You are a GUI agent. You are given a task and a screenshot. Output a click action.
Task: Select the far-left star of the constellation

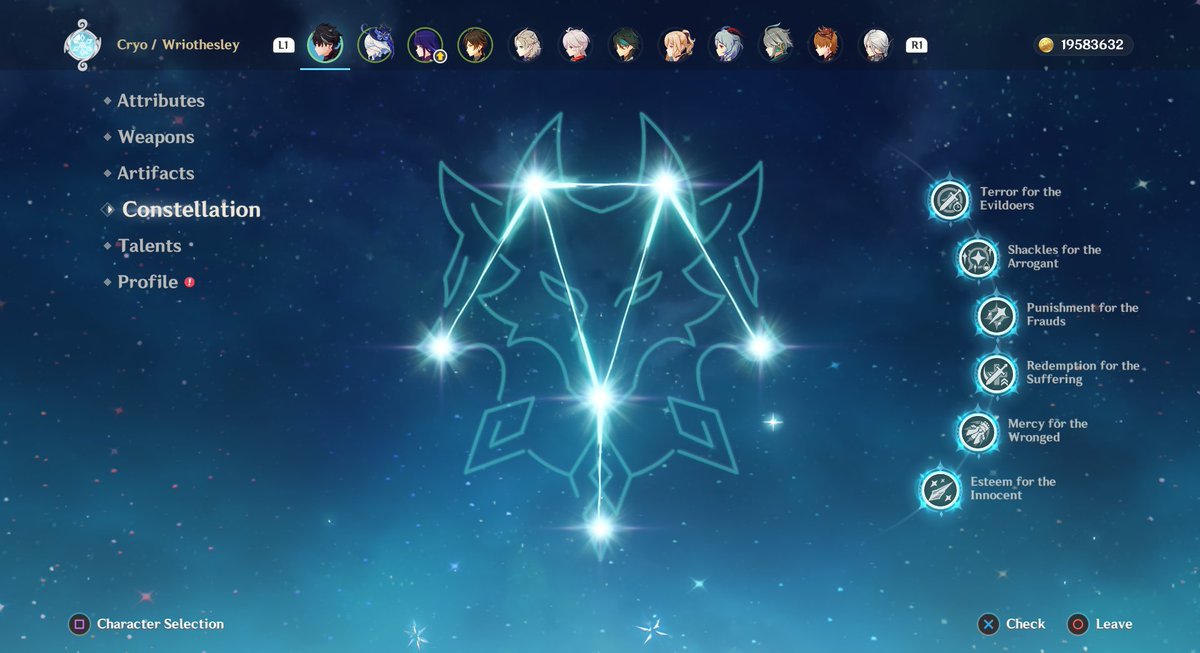coord(441,346)
